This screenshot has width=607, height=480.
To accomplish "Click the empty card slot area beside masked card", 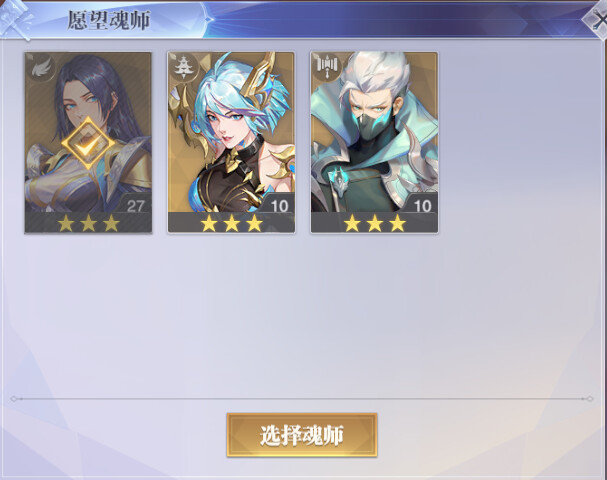I will [x=518, y=142].
